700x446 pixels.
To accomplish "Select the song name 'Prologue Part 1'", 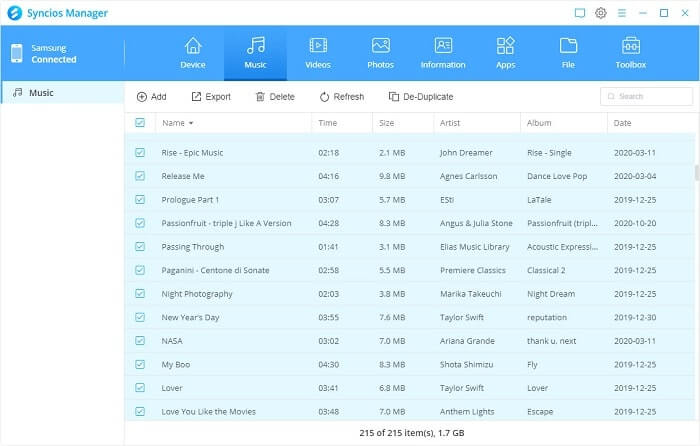I will (x=190, y=200).
